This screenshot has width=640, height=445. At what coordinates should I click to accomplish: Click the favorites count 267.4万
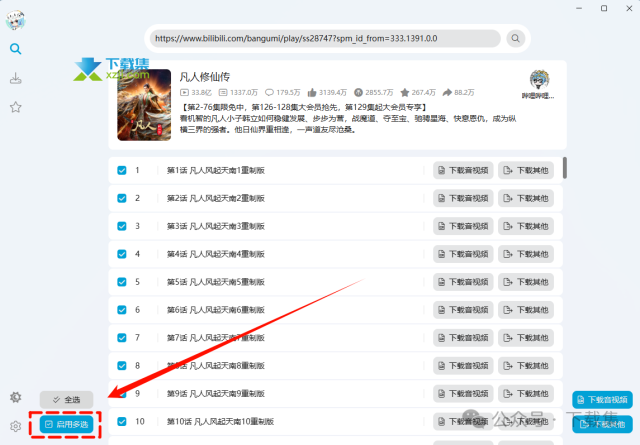pos(418,93)
